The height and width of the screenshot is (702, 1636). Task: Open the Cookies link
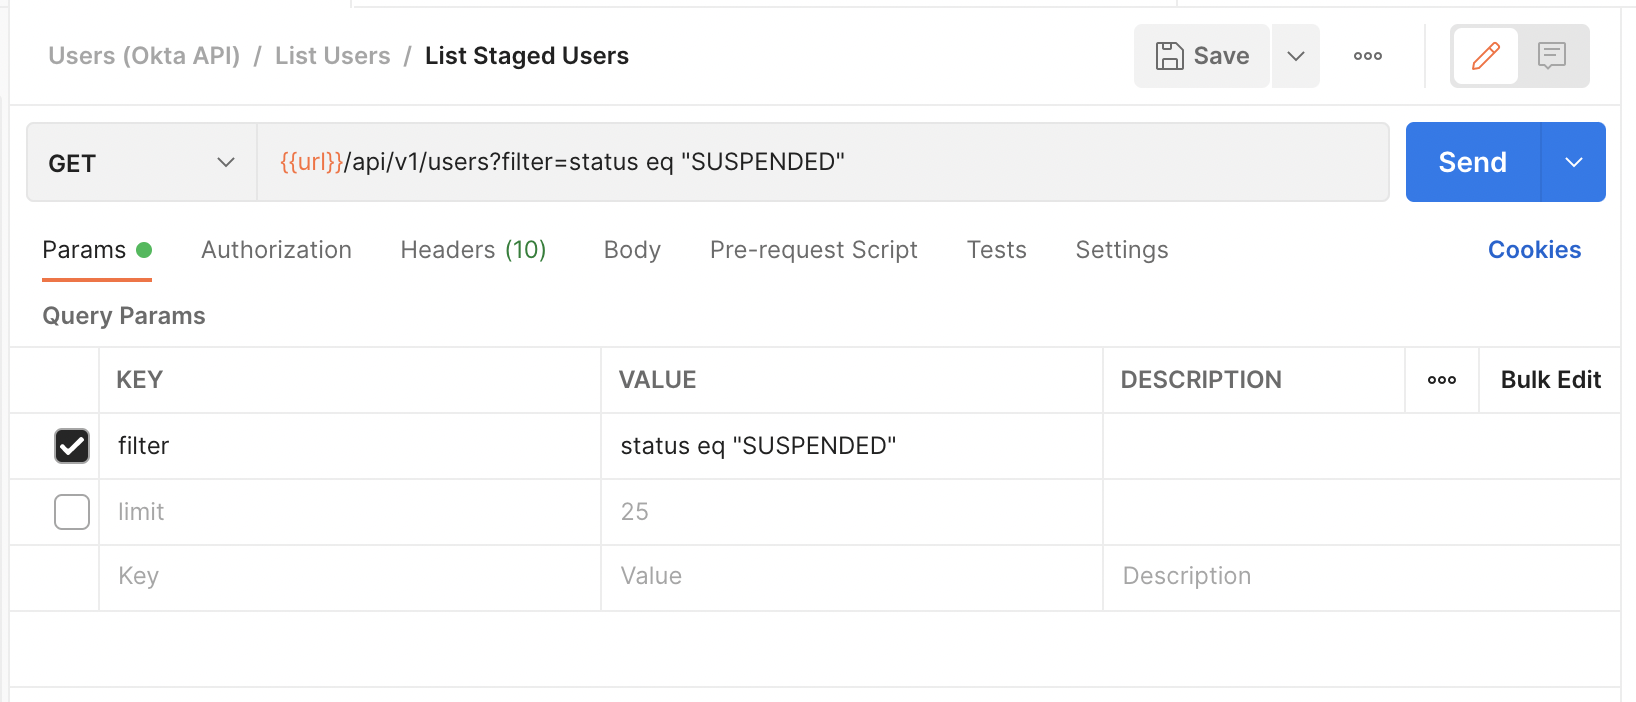point(1534,250)
